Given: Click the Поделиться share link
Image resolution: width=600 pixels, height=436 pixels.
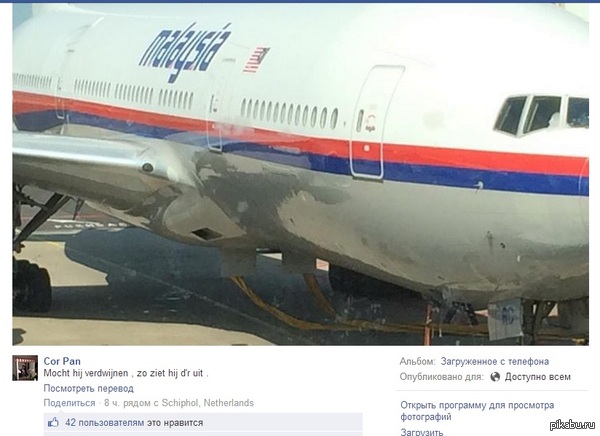Looking at the screenshot, I should click(69, 403).
